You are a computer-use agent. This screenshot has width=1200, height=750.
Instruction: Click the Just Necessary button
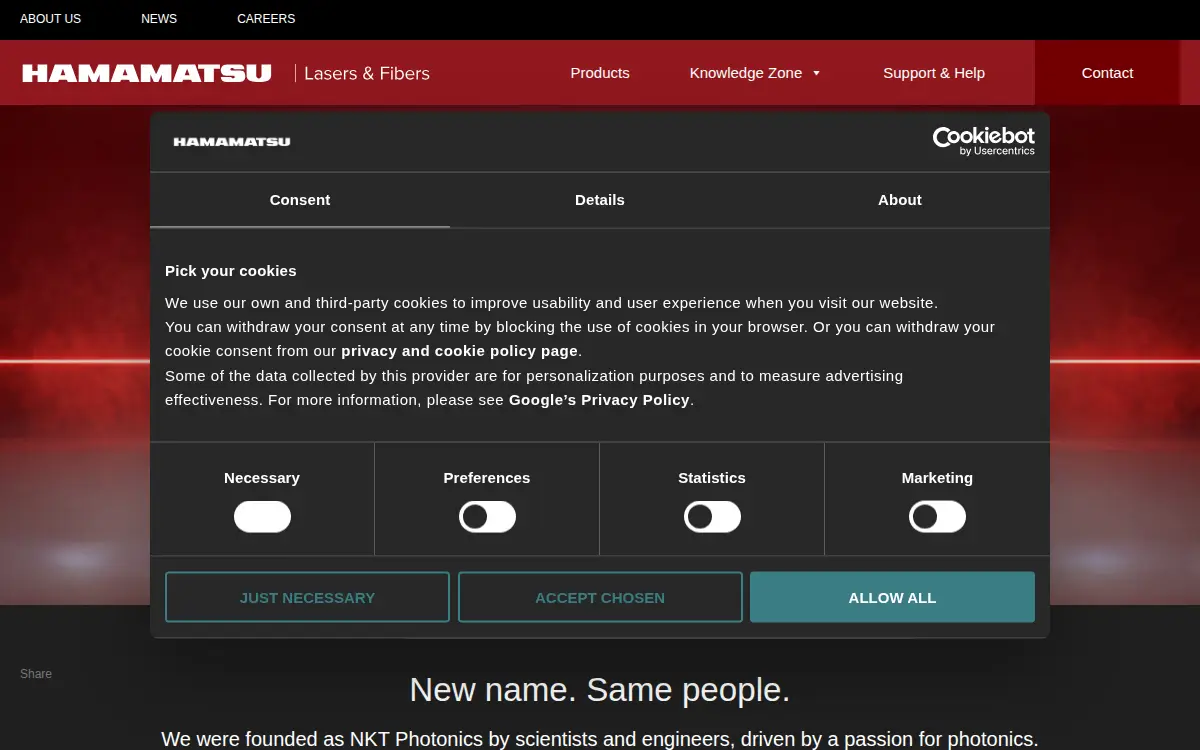tap(307, 597)
